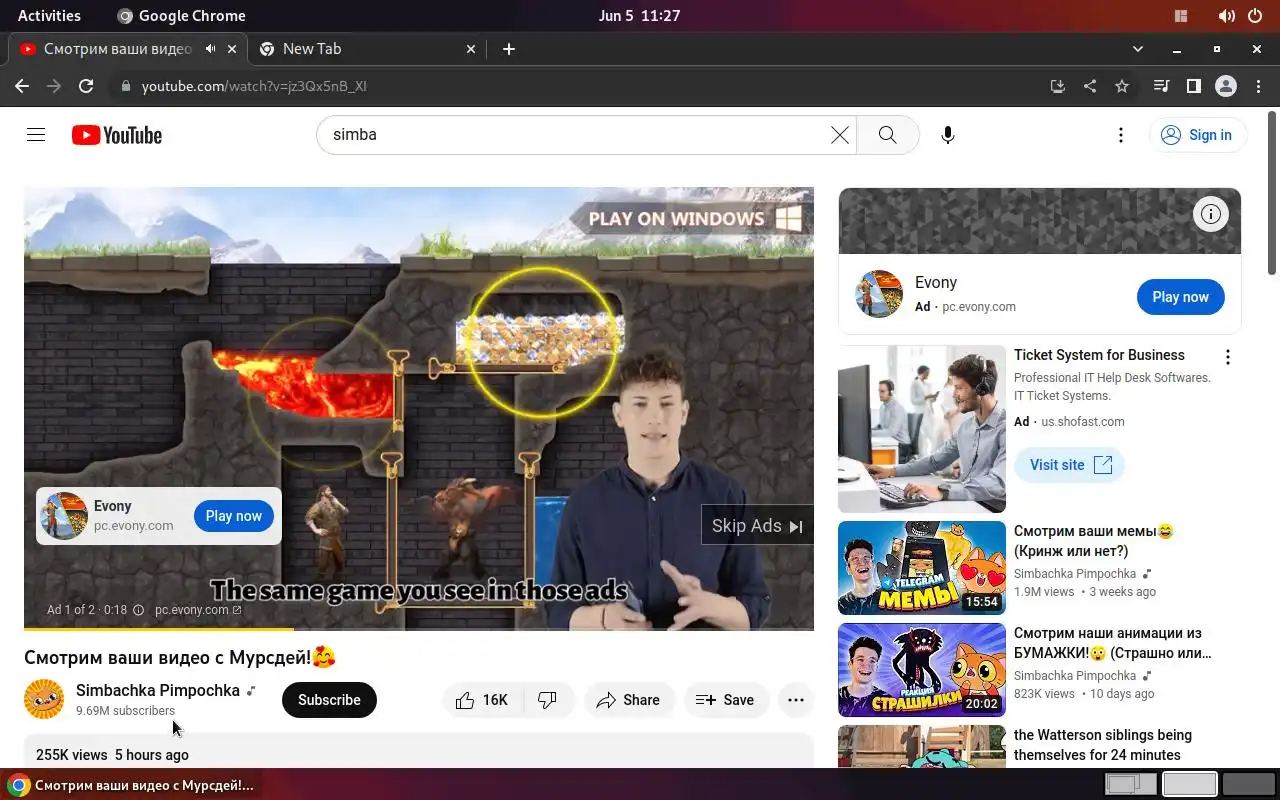Image resolution: width=1280 pixels, height=800 pixels.
Task: Expand the video description with views text
Action: [418, 752]
